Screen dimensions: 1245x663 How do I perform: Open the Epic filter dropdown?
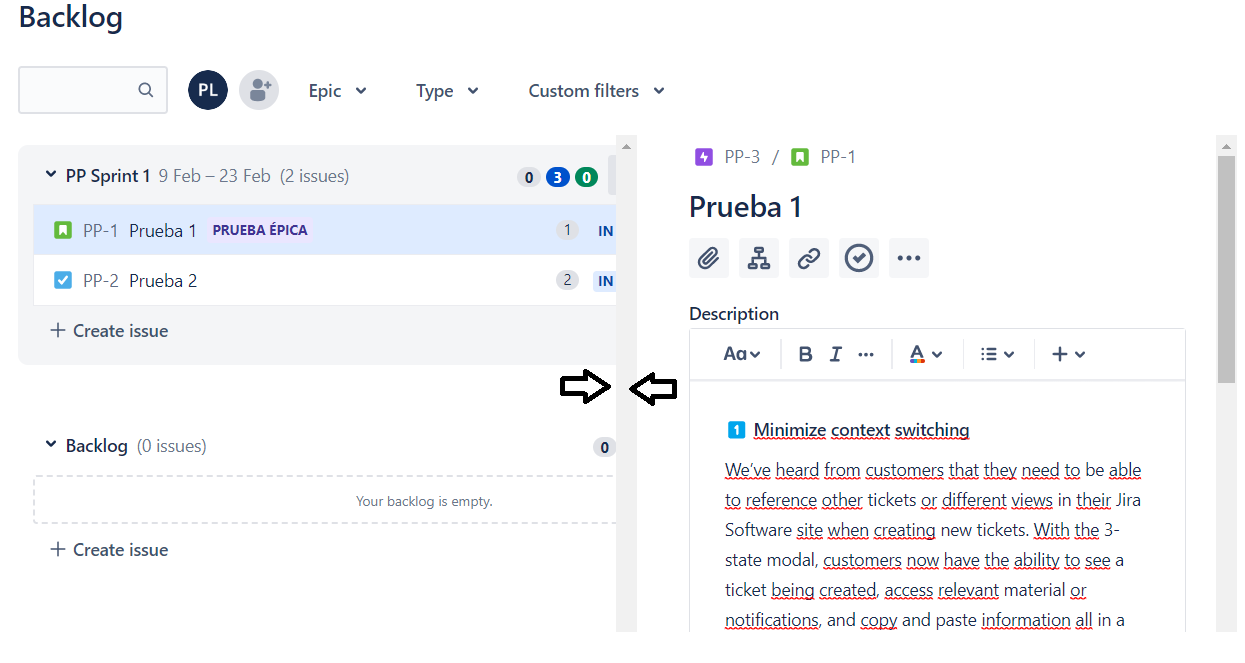tap(337, 91)
